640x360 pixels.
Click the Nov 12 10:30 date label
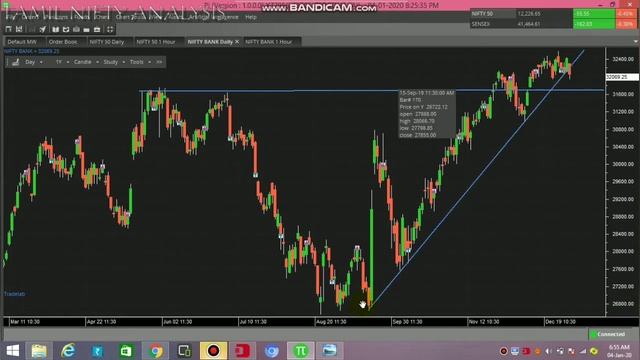484,322
